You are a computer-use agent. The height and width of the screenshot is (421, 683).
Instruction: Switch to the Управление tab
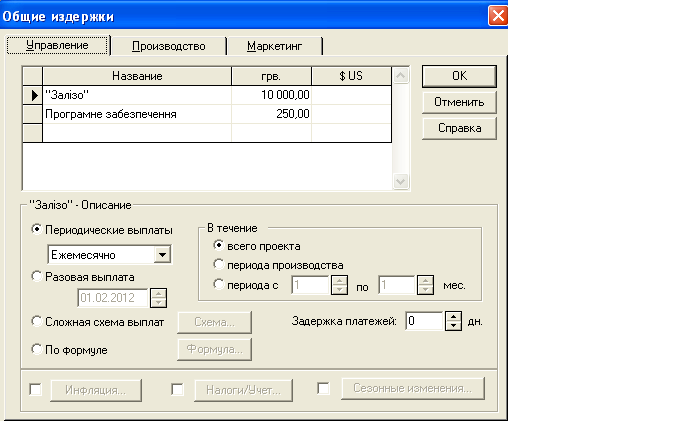(57, 45)
